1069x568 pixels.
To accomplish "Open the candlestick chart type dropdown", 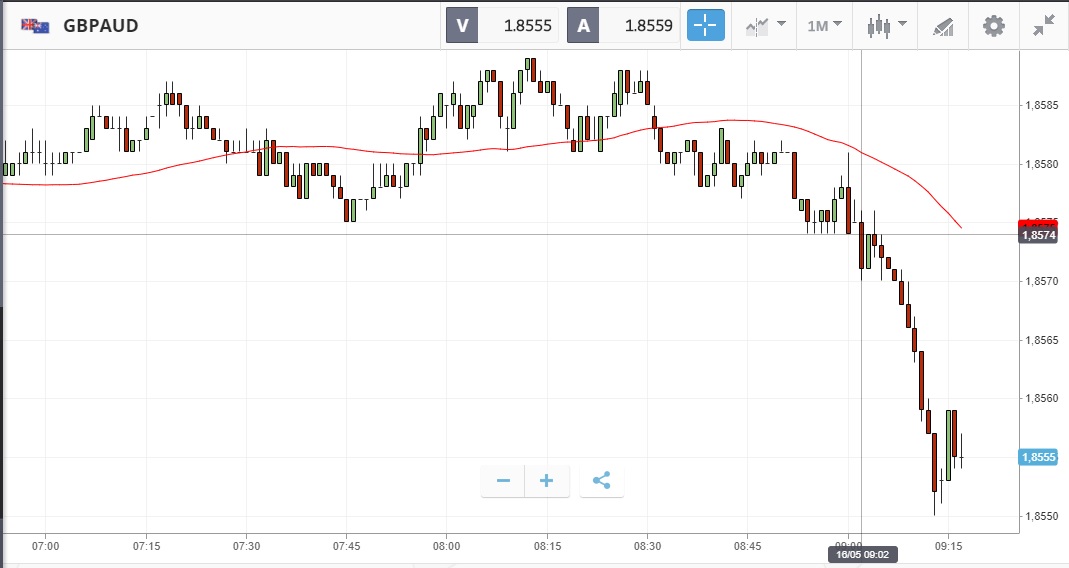I will click(x=885, y=26).
